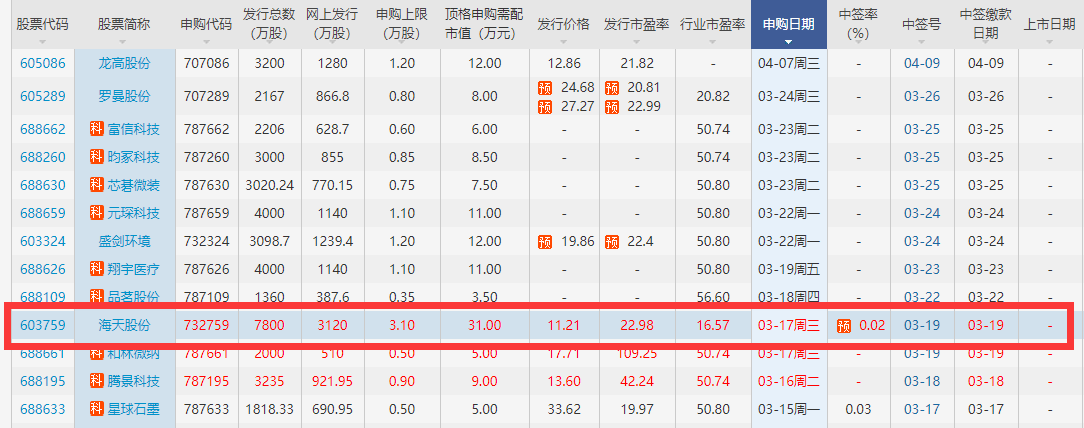Open stock code 605086 link

(x=43, y=63)
